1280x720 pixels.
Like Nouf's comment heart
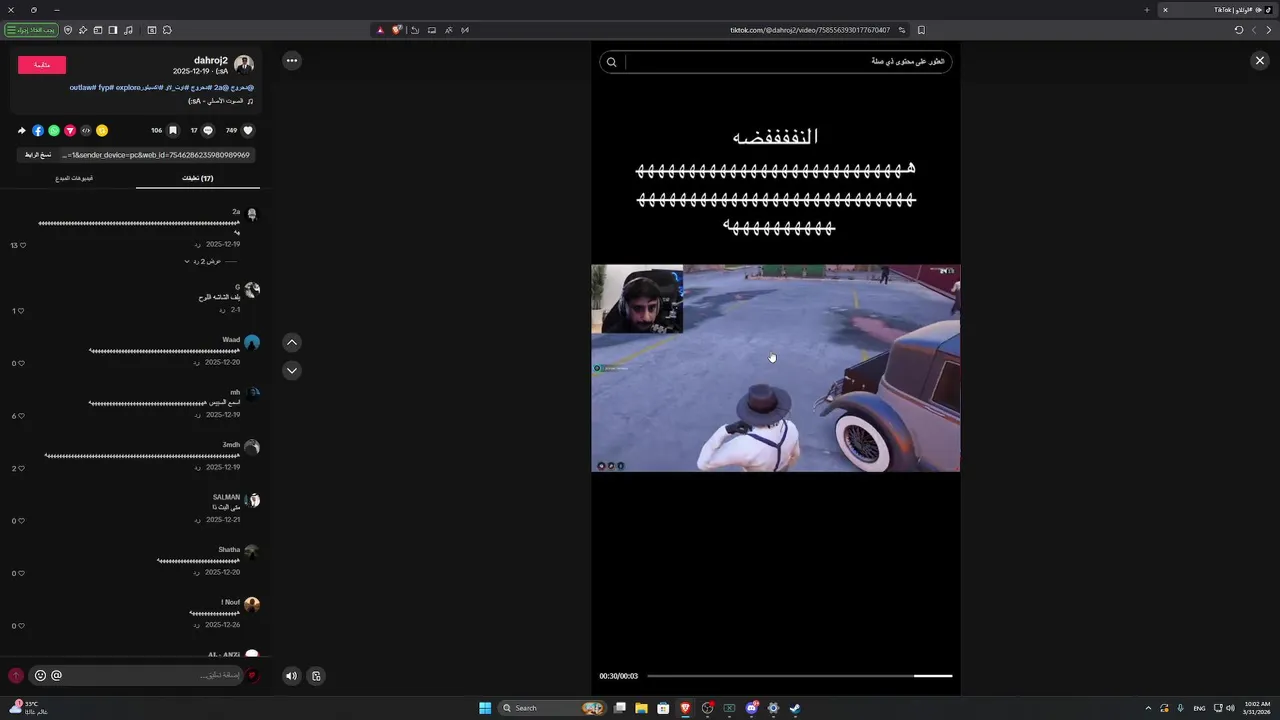point(22,626)
